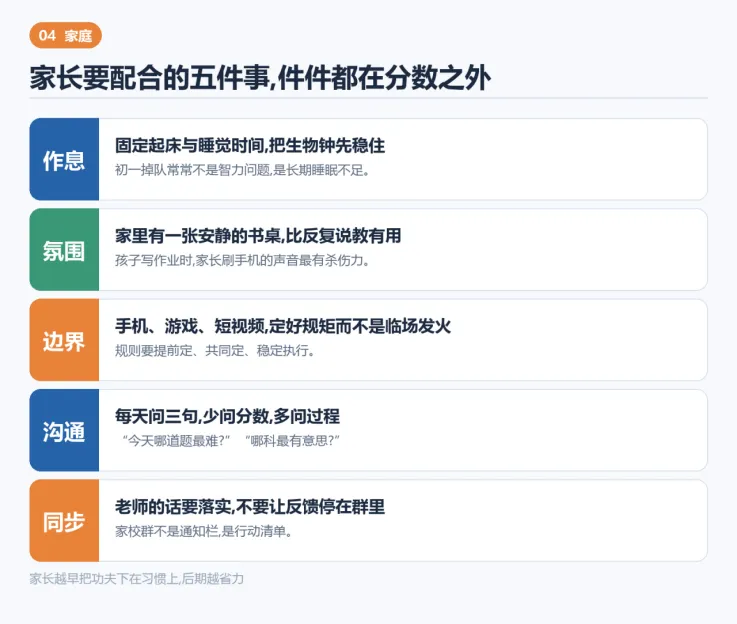Screen dimensions: 737x624
Task: Select the orange '边界' label block
Action: (x=64, y=340)
